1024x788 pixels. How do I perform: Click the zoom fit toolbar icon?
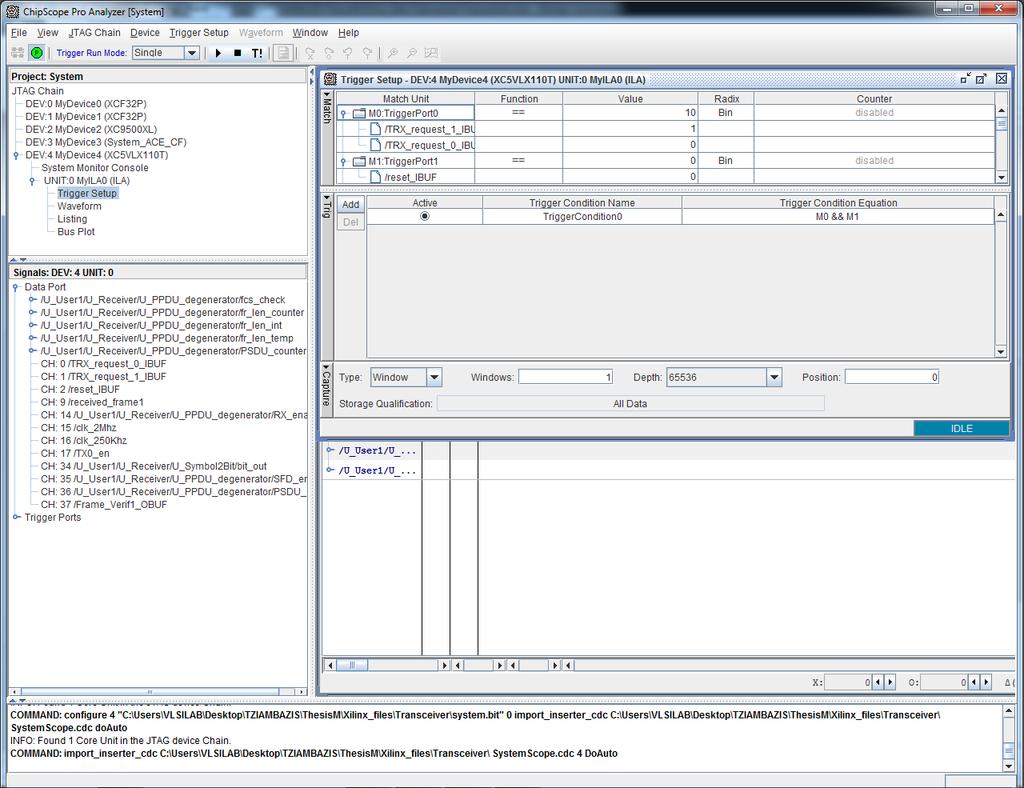click(x=431, y=53)
